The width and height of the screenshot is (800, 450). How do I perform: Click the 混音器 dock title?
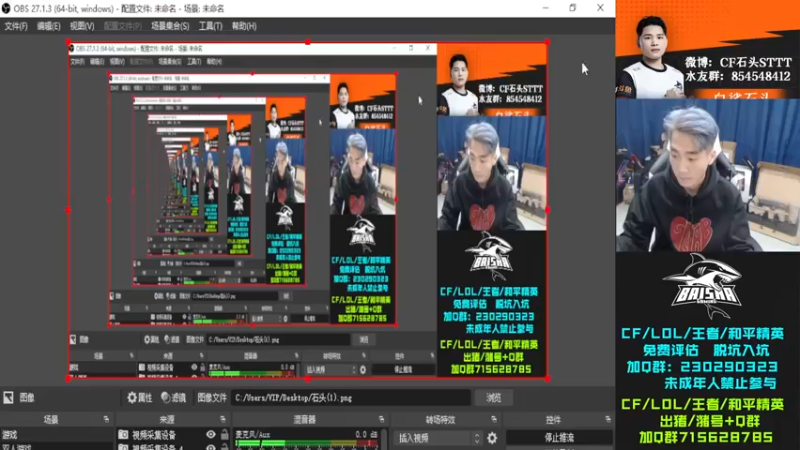pos(304,419)
